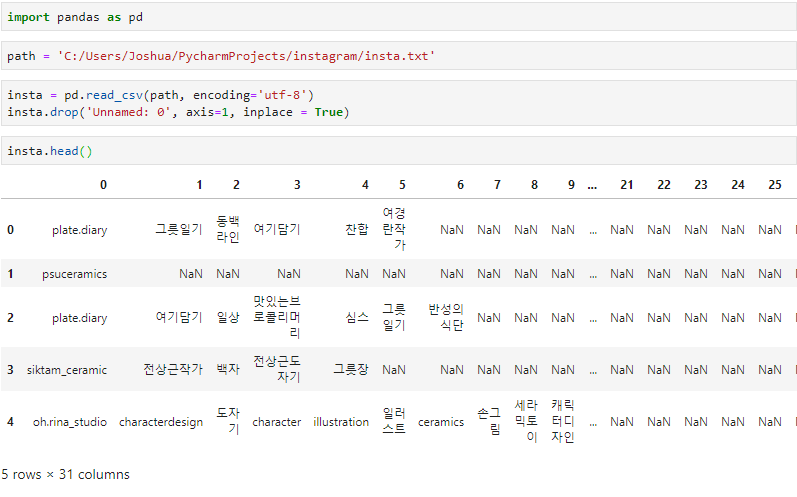
Task: Click the characterdesign cell
Action: [161, 422]
